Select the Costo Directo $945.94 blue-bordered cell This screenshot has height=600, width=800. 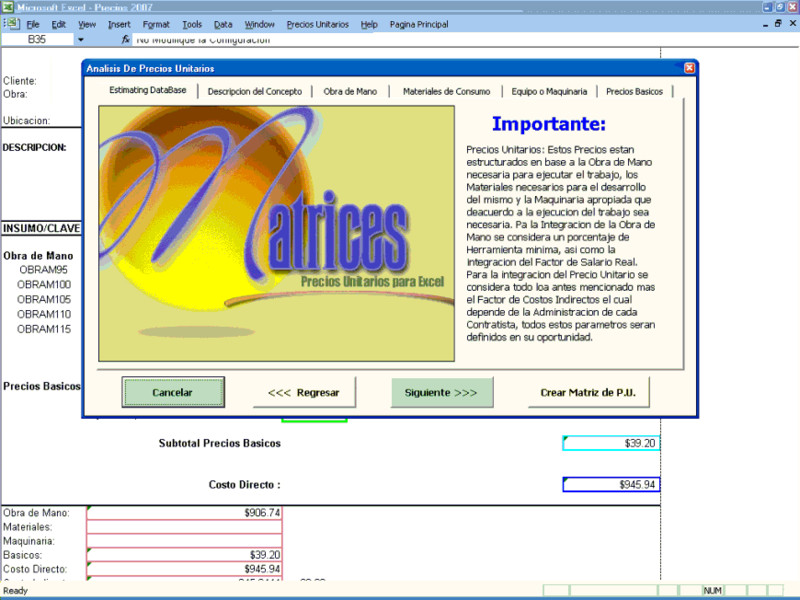point(611,485)
